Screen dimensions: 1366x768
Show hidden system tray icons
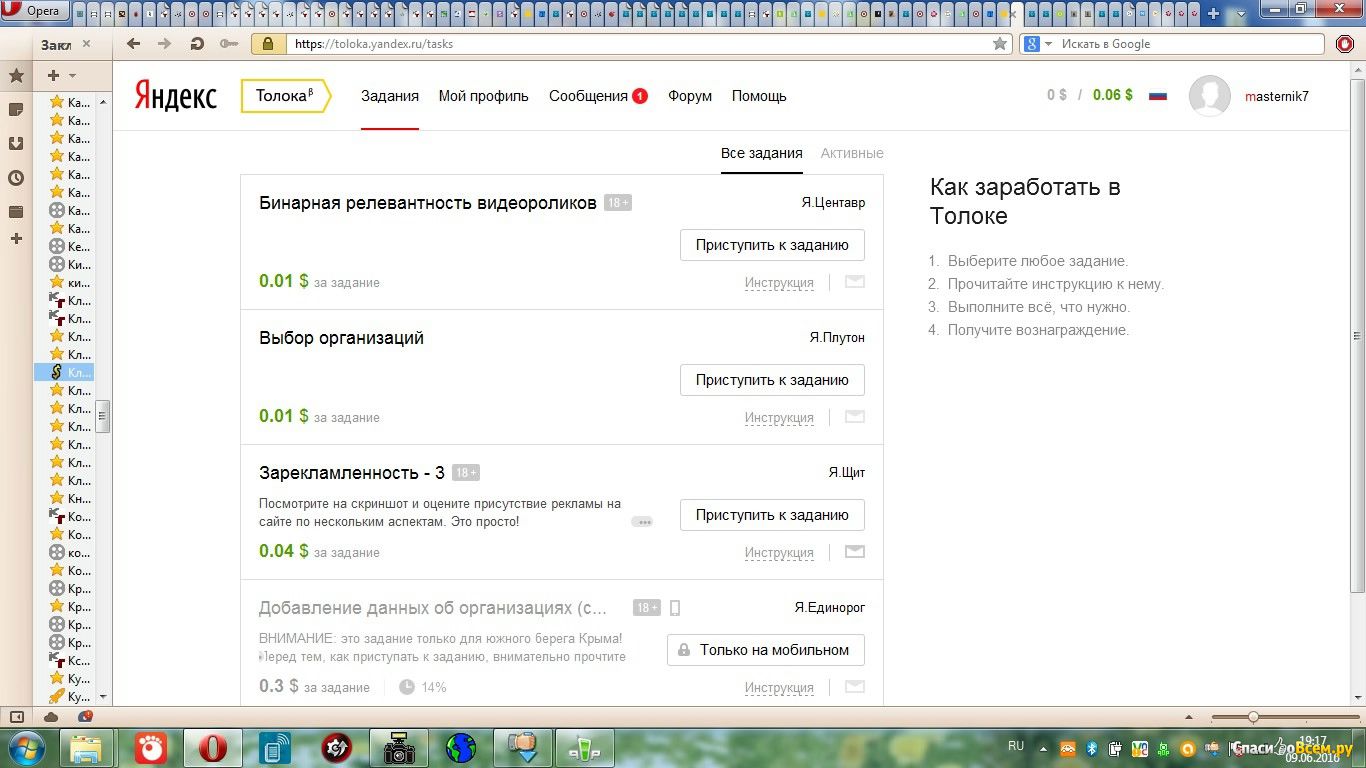point(1043,748)
